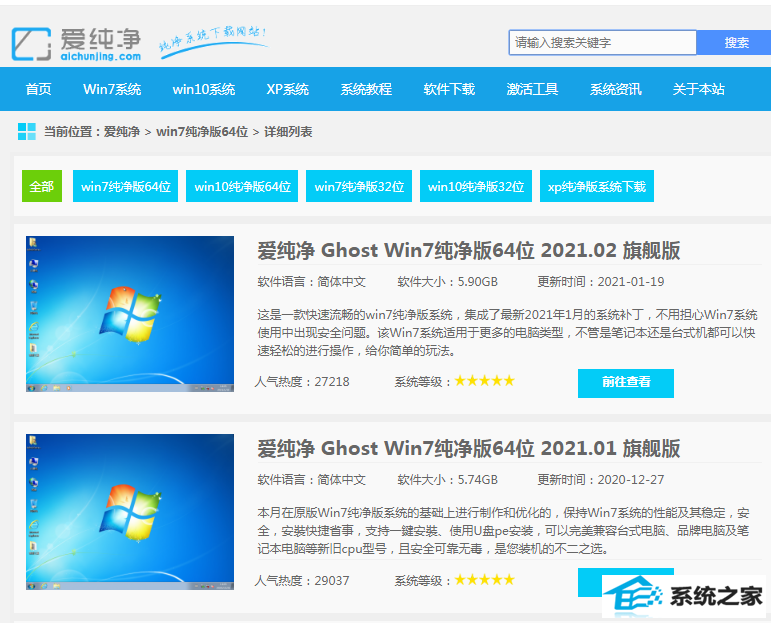Follow the 爱纯净 breadcrumb link
This screenshot has width=771, height=623.
(122, 132)
